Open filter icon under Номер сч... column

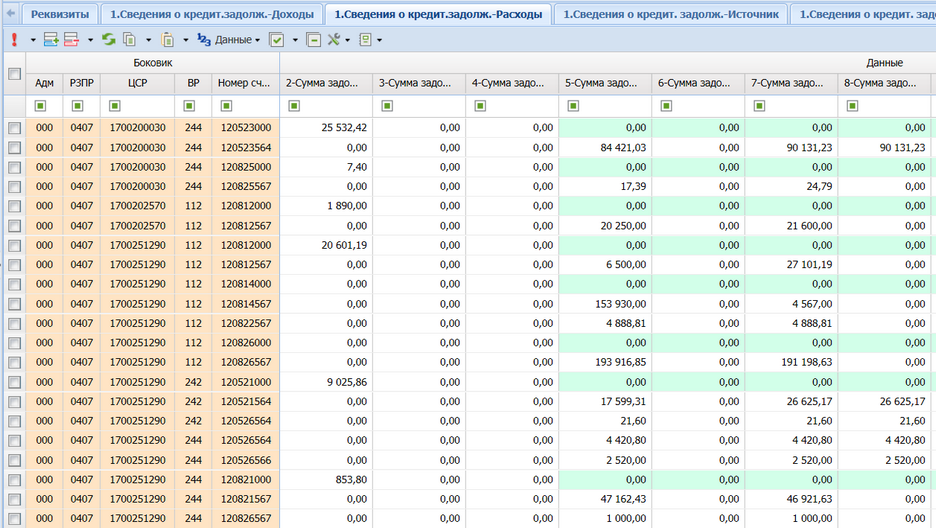(x=226, y=106)
